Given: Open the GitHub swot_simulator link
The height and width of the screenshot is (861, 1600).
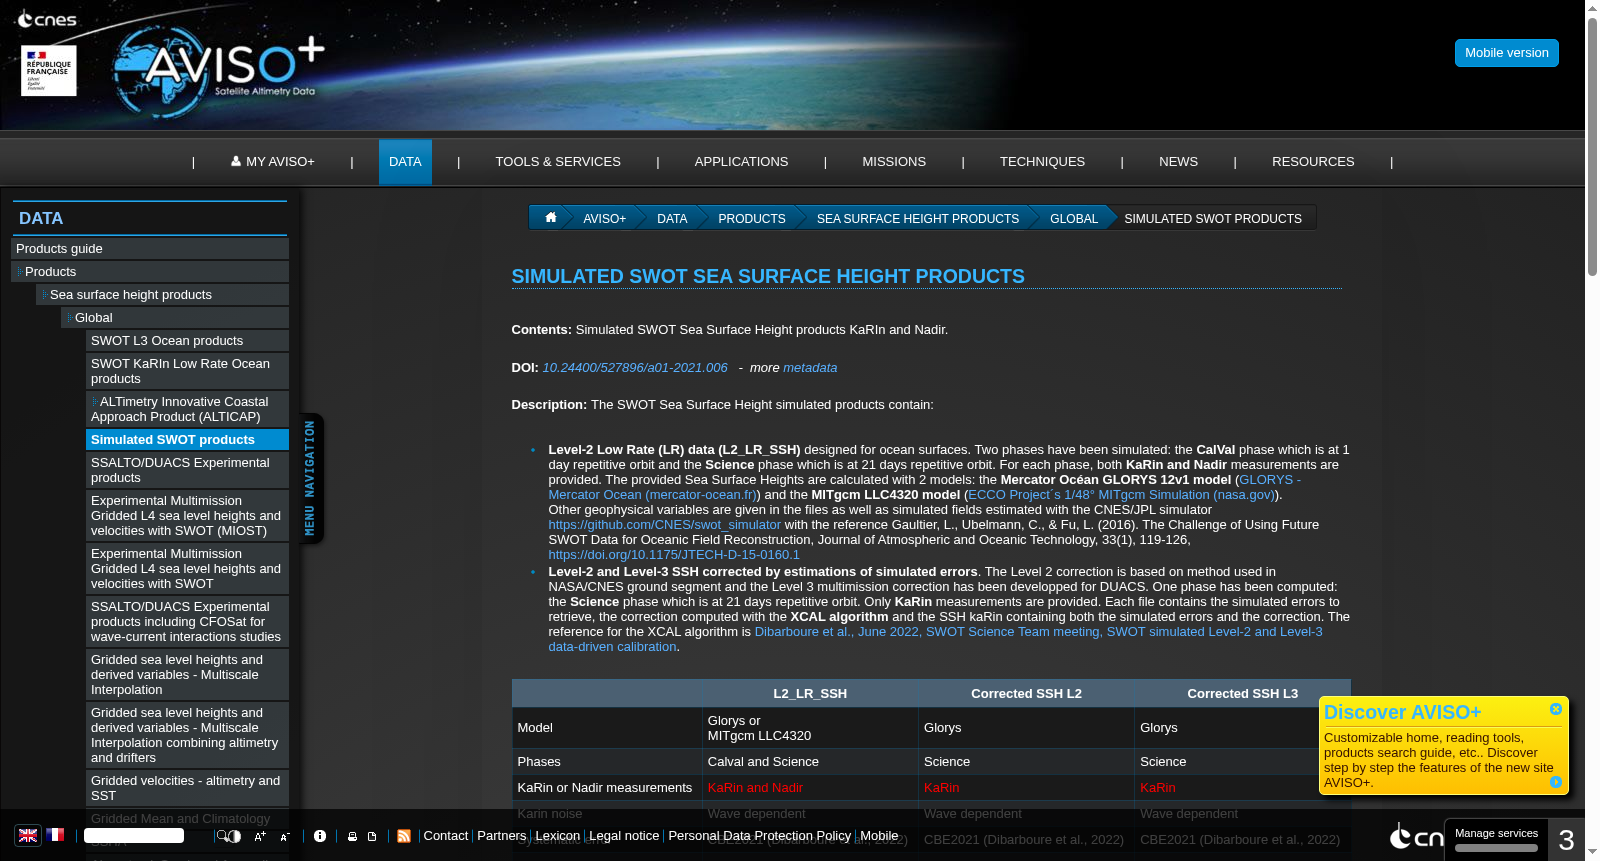Looking at the screenshot, I should [x=665, y=525].
